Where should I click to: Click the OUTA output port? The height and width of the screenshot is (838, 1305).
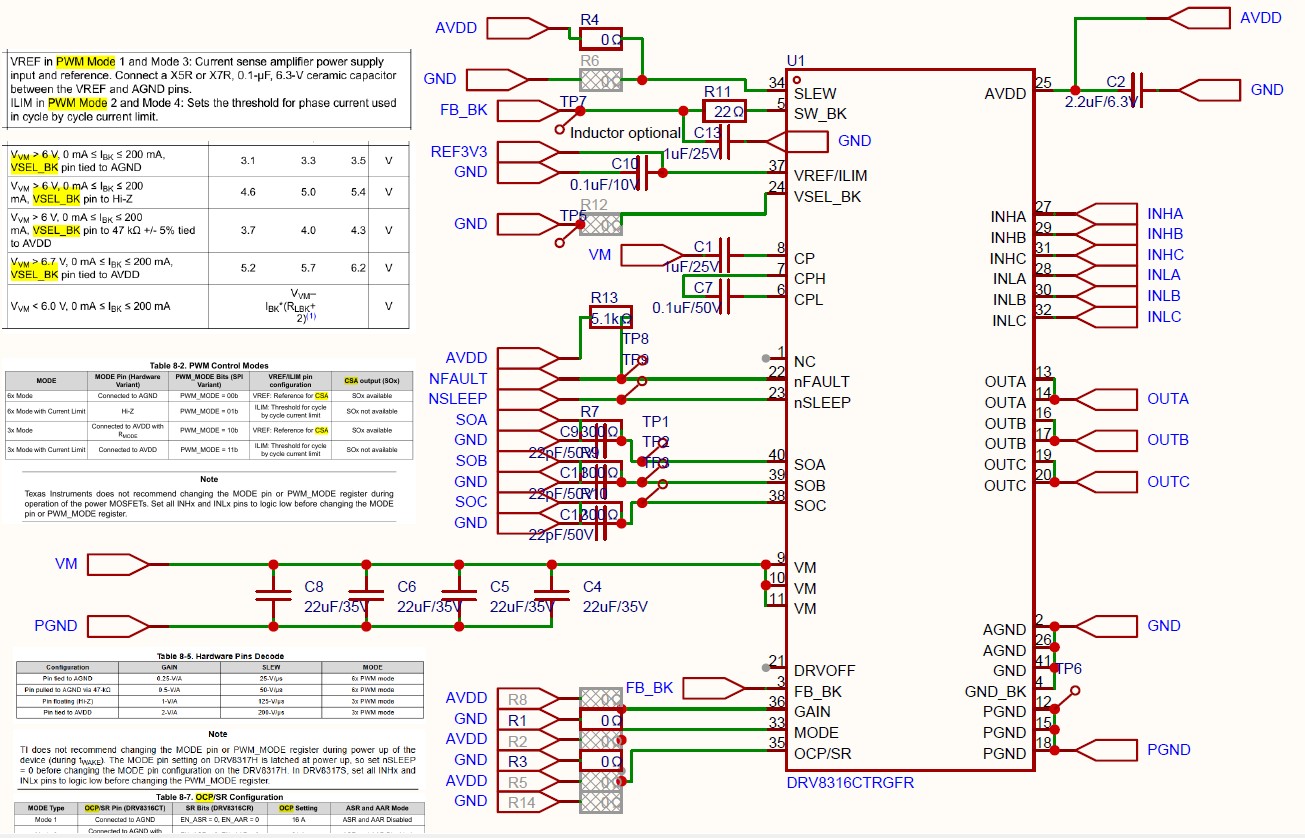point(1107,399)
